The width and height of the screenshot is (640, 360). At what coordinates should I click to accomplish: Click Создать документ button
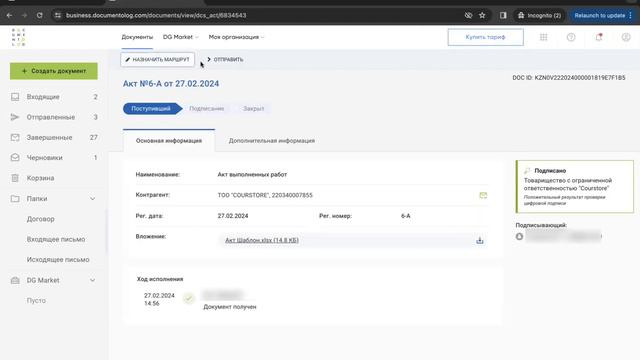click(x=54, y=71)
